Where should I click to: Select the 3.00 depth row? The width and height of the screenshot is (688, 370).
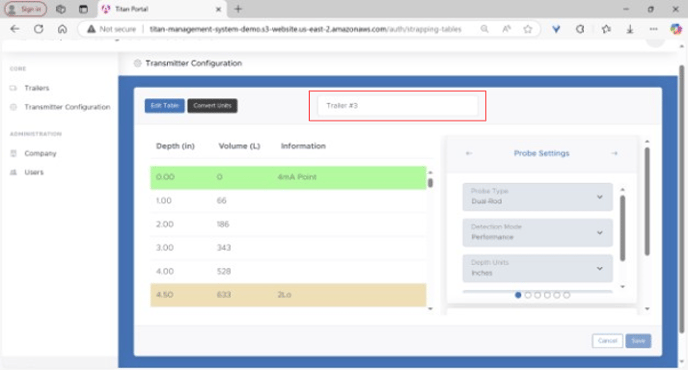pyautogui.click(x=288, y=248)
